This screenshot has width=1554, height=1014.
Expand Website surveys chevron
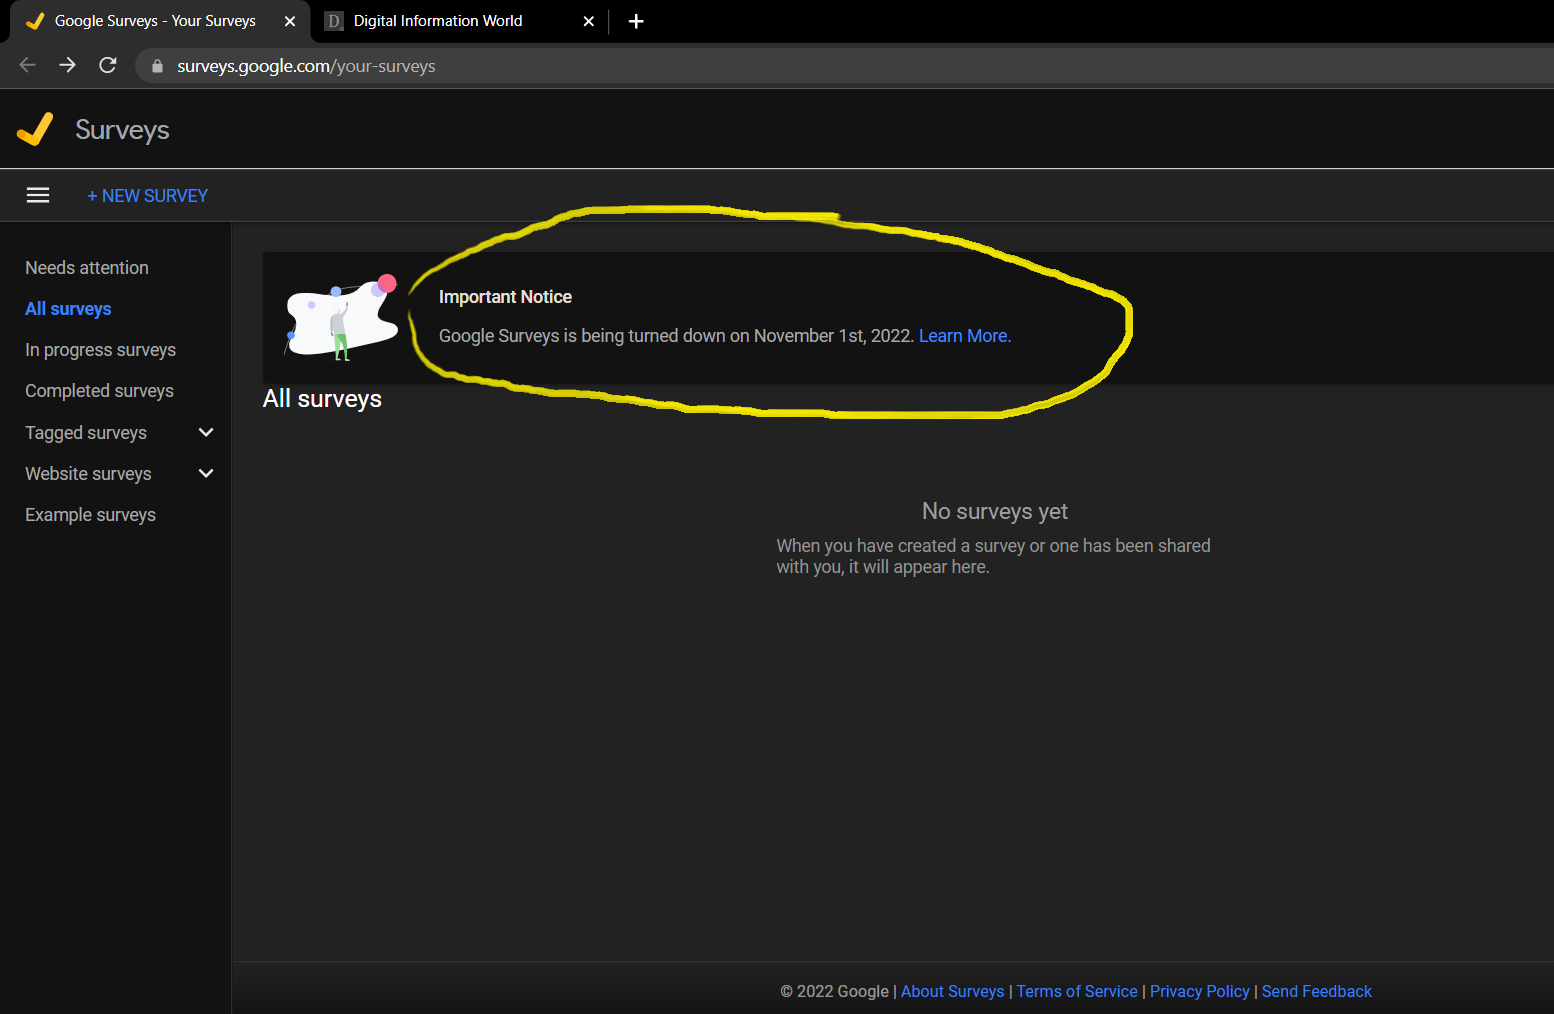[x=206, y=473]
